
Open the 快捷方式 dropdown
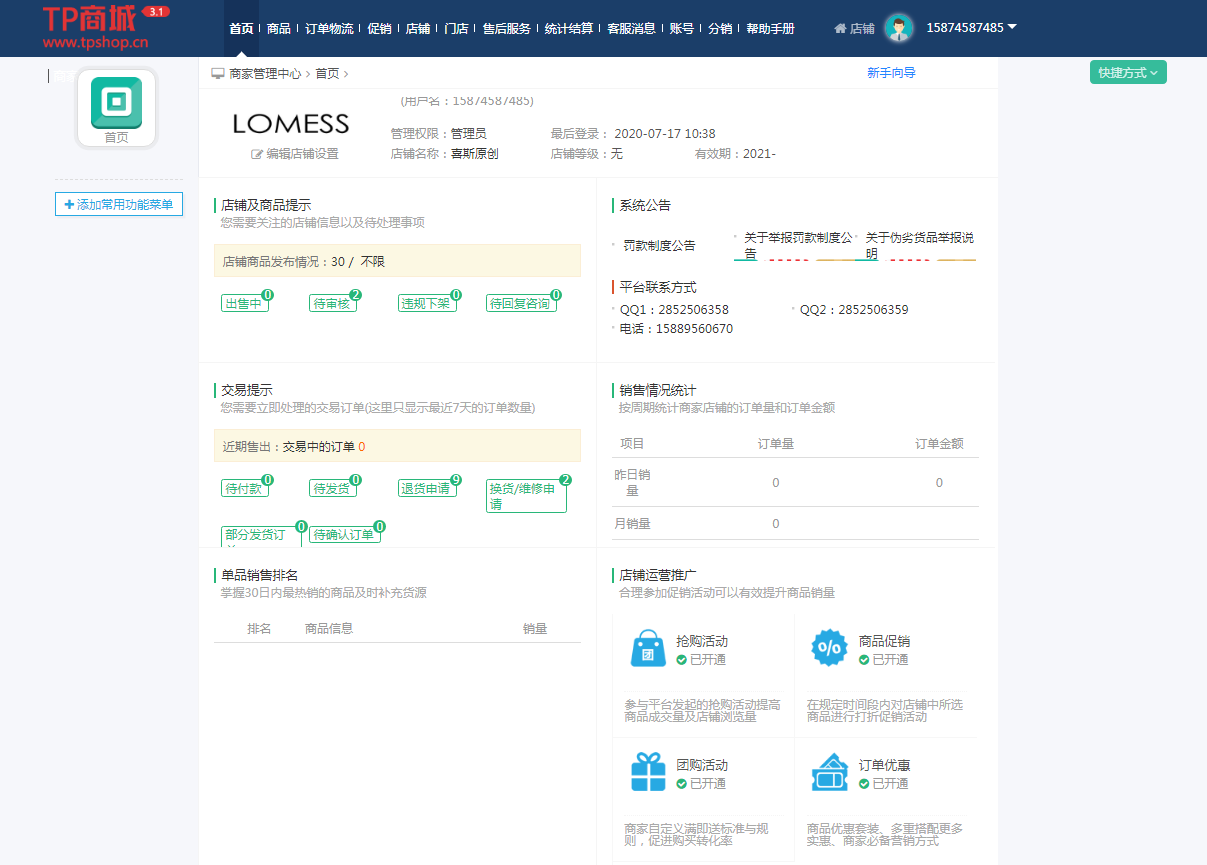coord(1127,72)
